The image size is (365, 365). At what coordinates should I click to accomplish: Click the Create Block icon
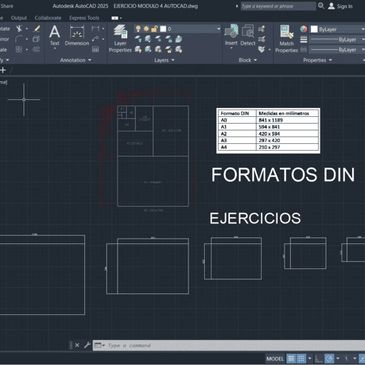click(262, 29)
